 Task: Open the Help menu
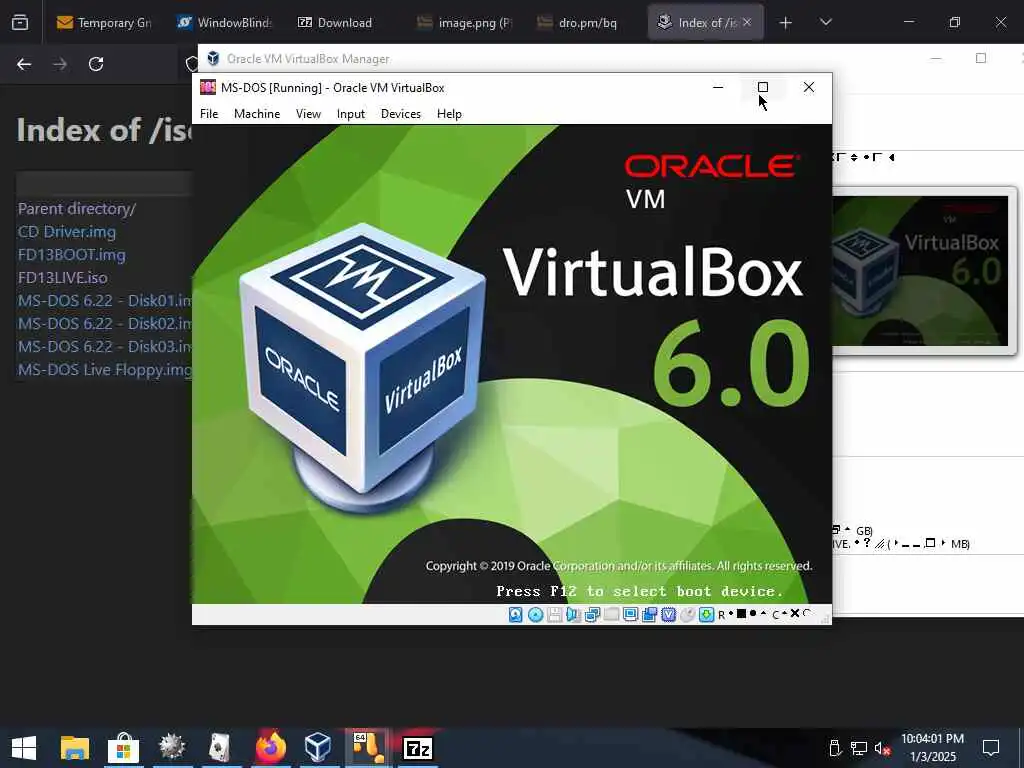(x=449, y=114)
